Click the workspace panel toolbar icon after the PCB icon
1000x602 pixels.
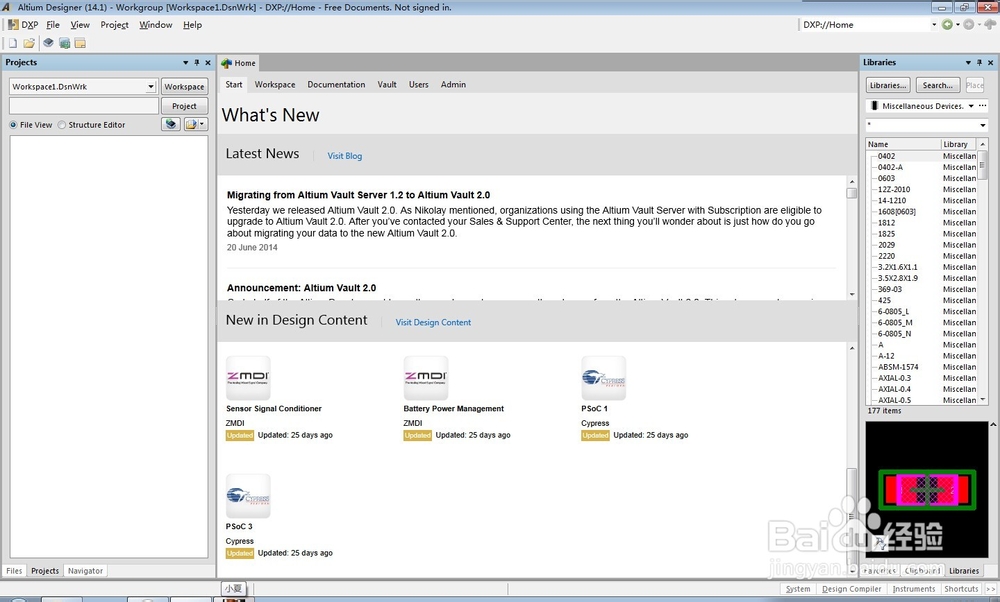(x=80, y=43)
